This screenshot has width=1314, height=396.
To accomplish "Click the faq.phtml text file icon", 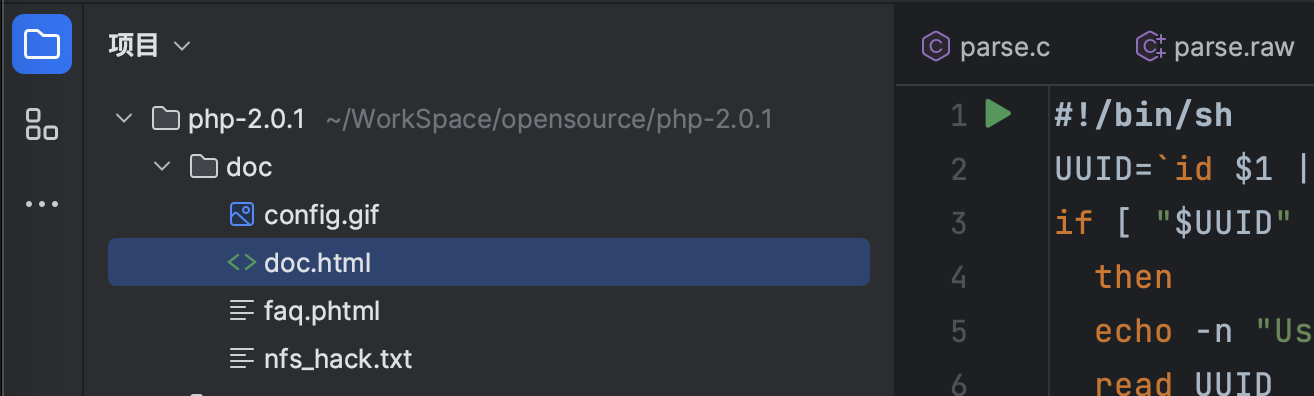I will 242,311.
